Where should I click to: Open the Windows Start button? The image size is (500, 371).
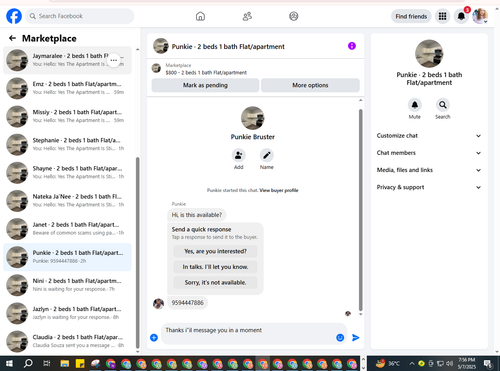pyautogui.click(x=9, y=363)
